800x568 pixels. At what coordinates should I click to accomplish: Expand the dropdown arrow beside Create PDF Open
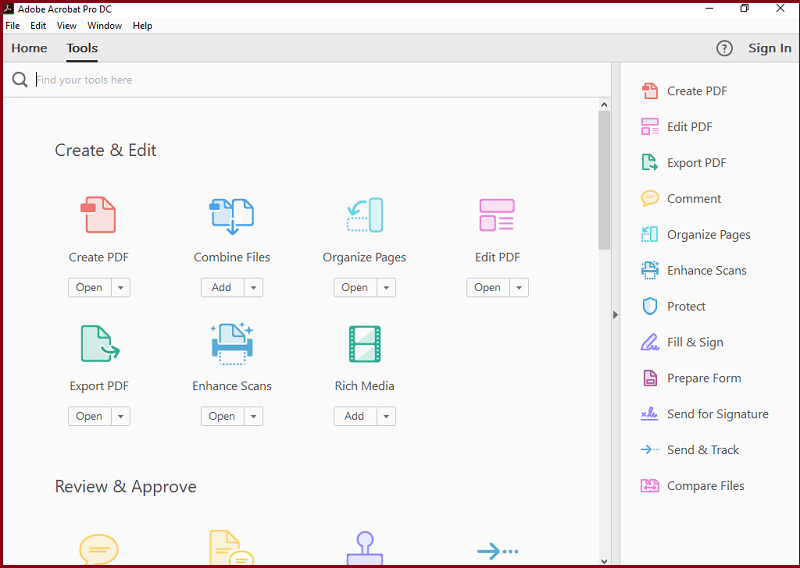click(x=121, y=287)
